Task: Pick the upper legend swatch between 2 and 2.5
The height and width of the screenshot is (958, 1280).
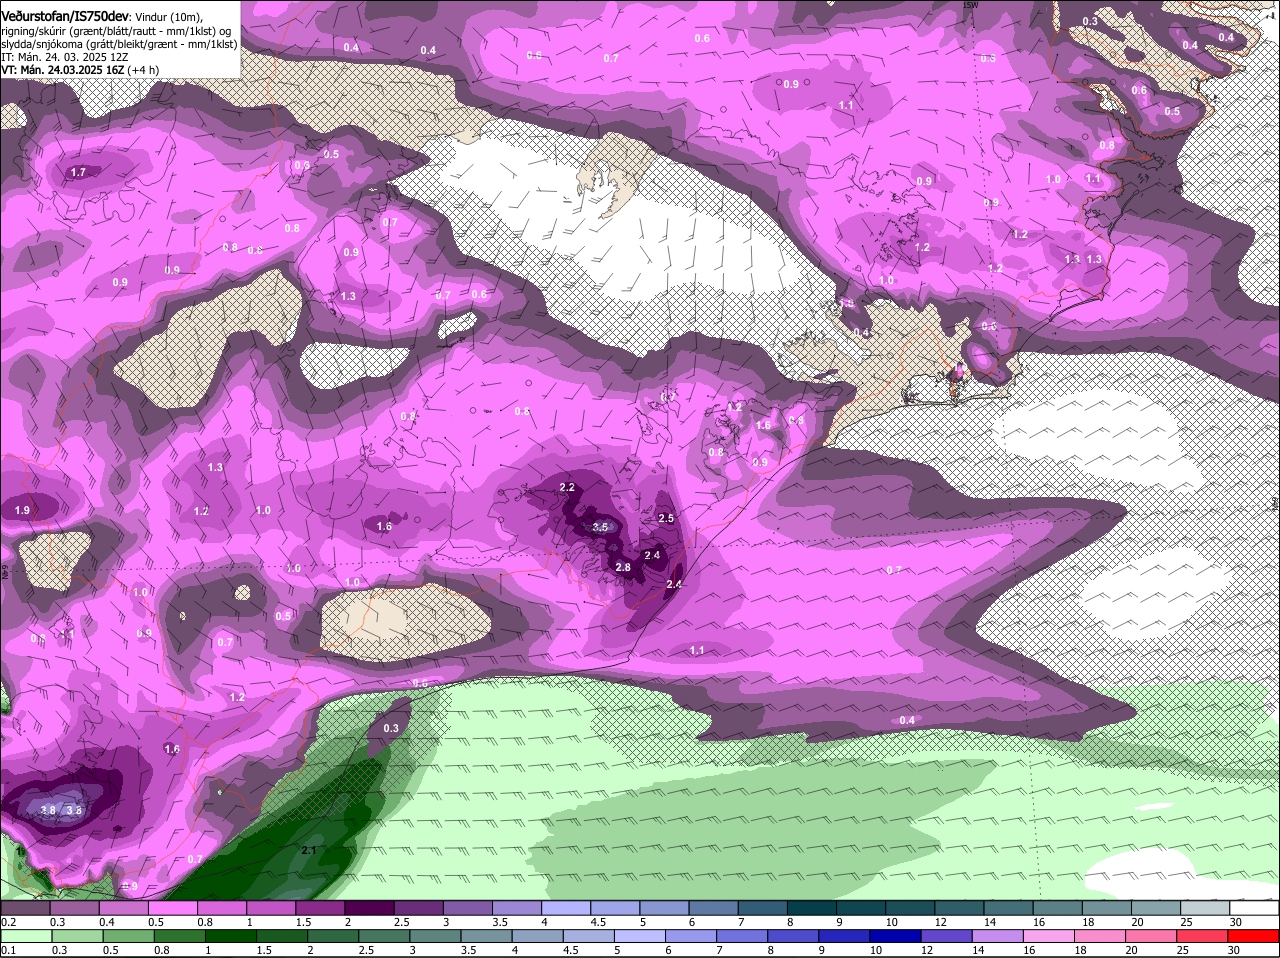Action: [369, 907]
